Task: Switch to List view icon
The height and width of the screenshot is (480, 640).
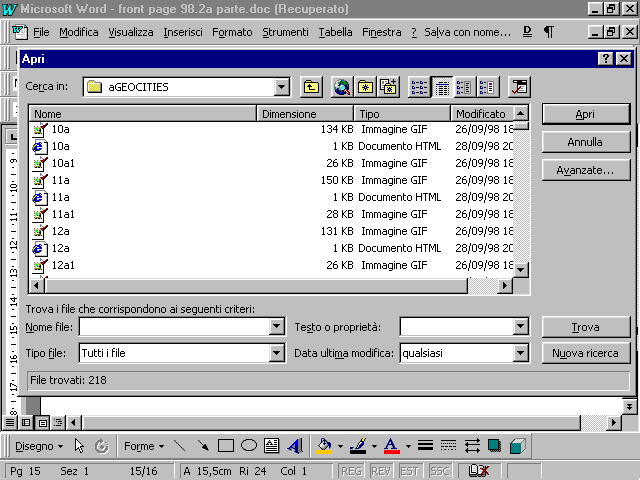Action: coord(419,87)
